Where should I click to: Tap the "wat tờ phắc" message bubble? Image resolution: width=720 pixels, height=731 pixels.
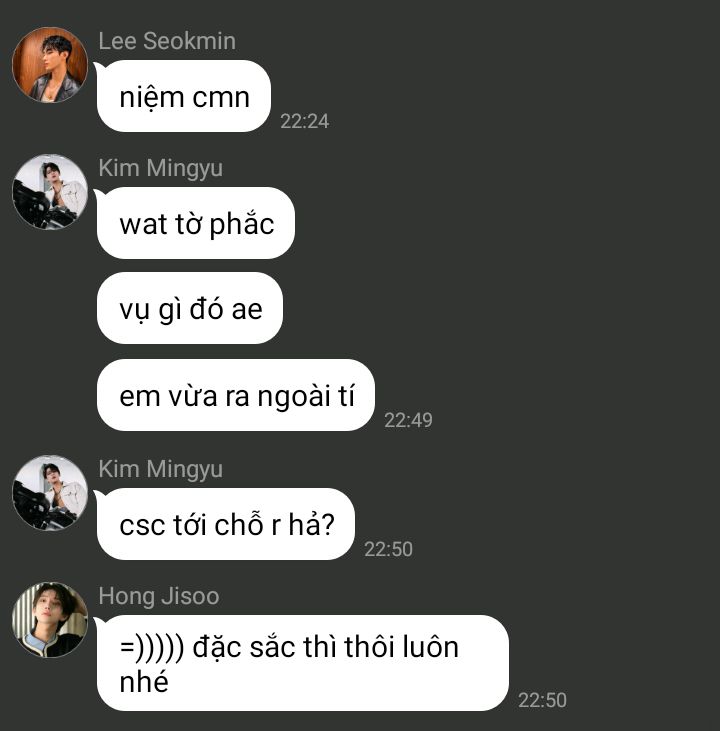196,223
